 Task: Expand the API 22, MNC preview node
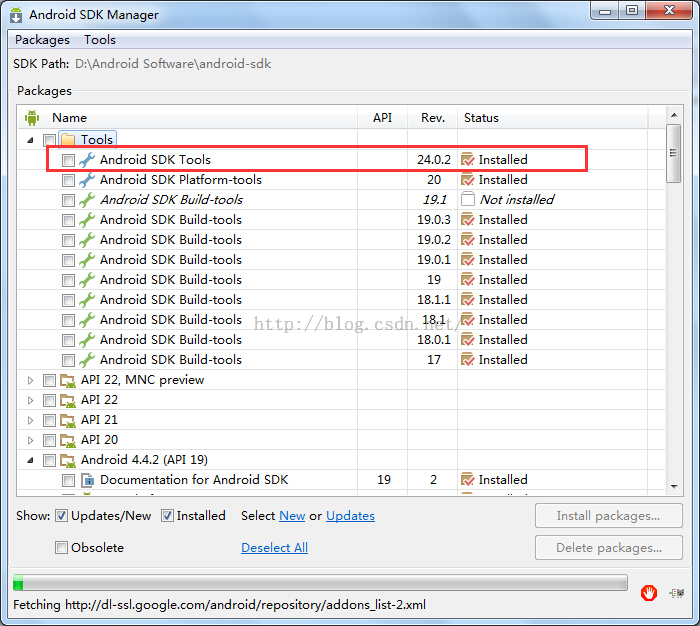30,380
